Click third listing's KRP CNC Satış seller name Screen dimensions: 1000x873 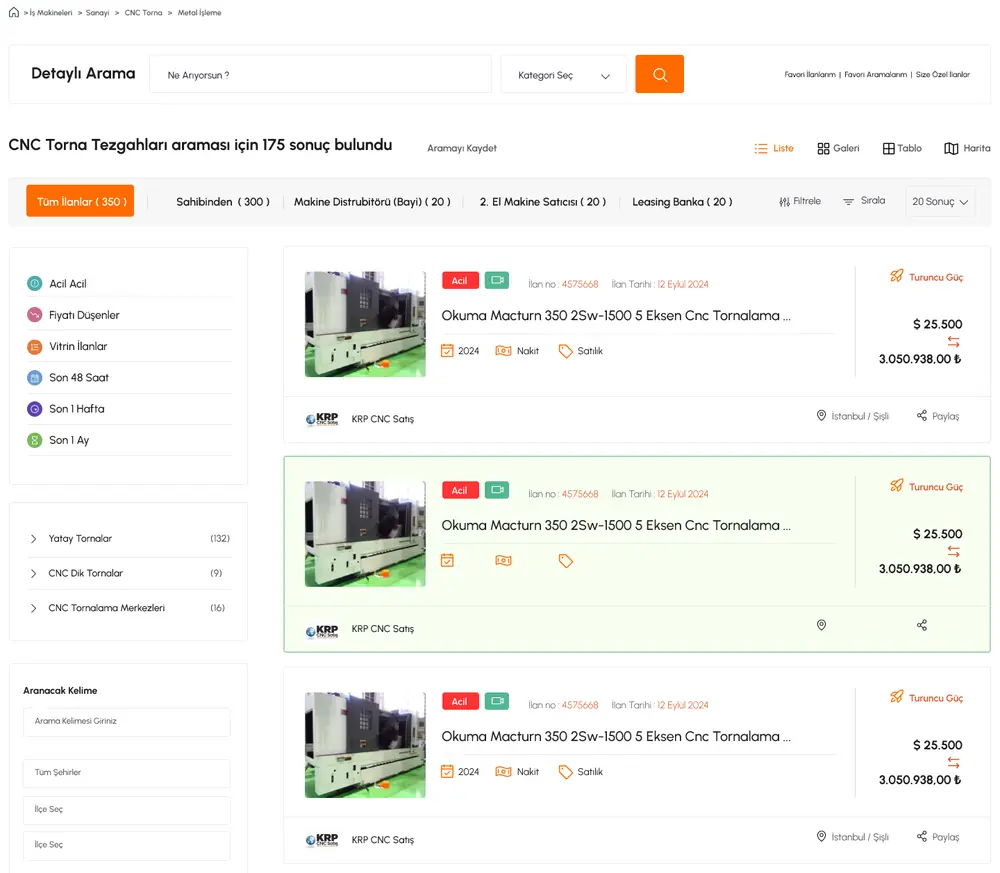tap(383, 840)
